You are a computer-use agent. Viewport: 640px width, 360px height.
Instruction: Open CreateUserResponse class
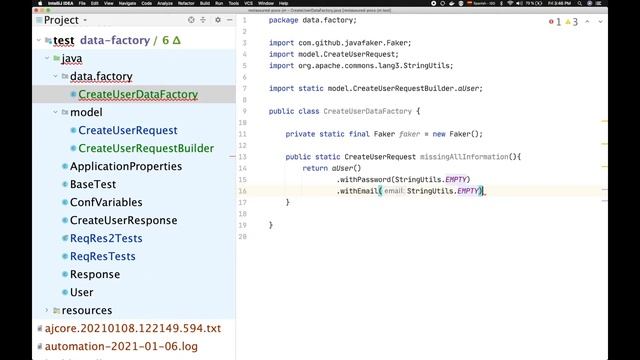(123, 220)
